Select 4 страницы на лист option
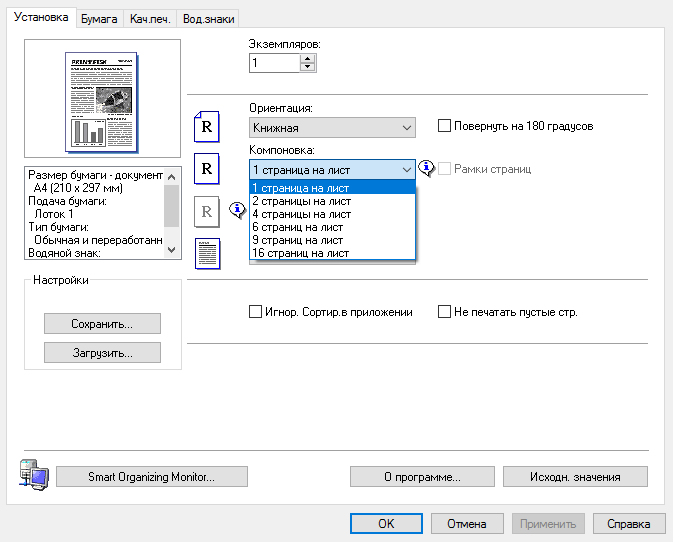The height and width of the screenshot is (542, 673). coord(301,214)
